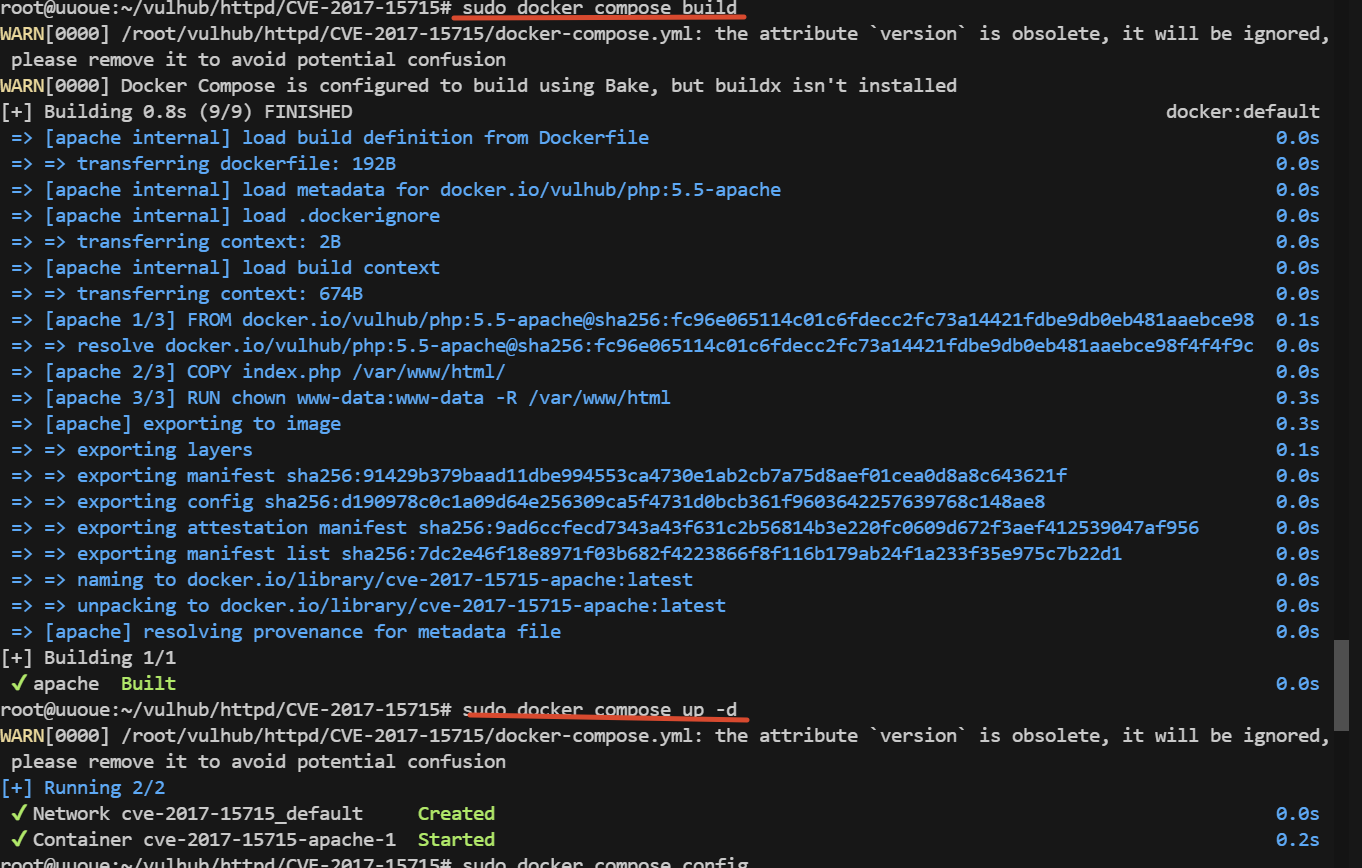Image resolution: width=1362 pixels, height=868 pixels.
Task: Click the '[apache 1/3] FROM' build step line
Action: (632, 320)
